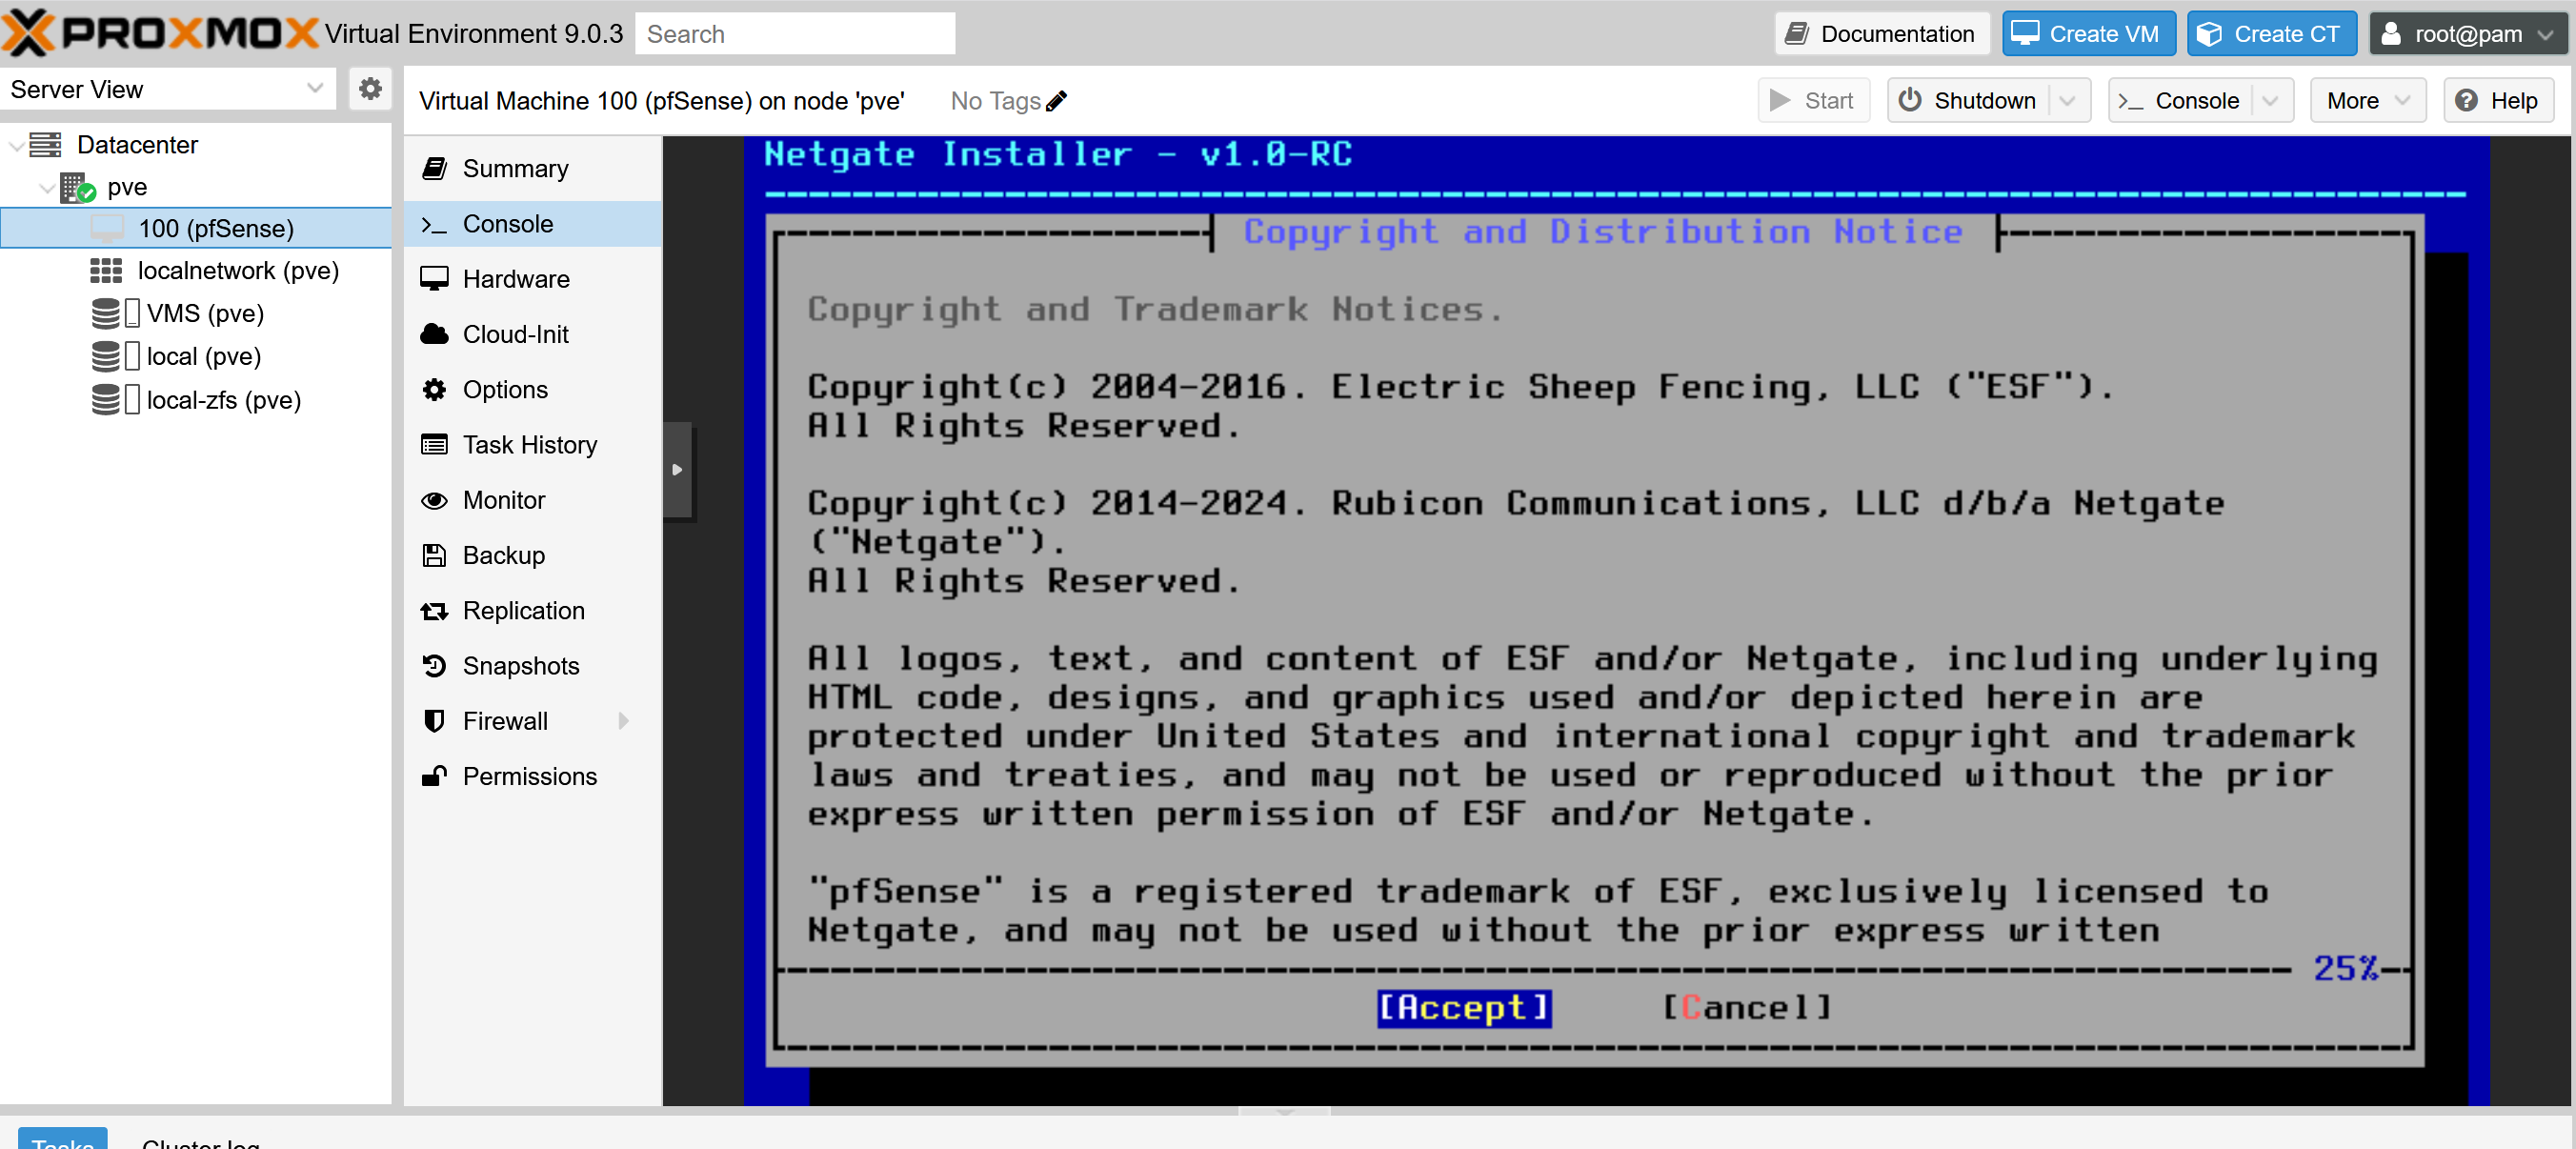Image resolution: width=2576 pixels, height=1149 pixels.
Task: Launch the Console button in toolbar
Action: 2180,101
